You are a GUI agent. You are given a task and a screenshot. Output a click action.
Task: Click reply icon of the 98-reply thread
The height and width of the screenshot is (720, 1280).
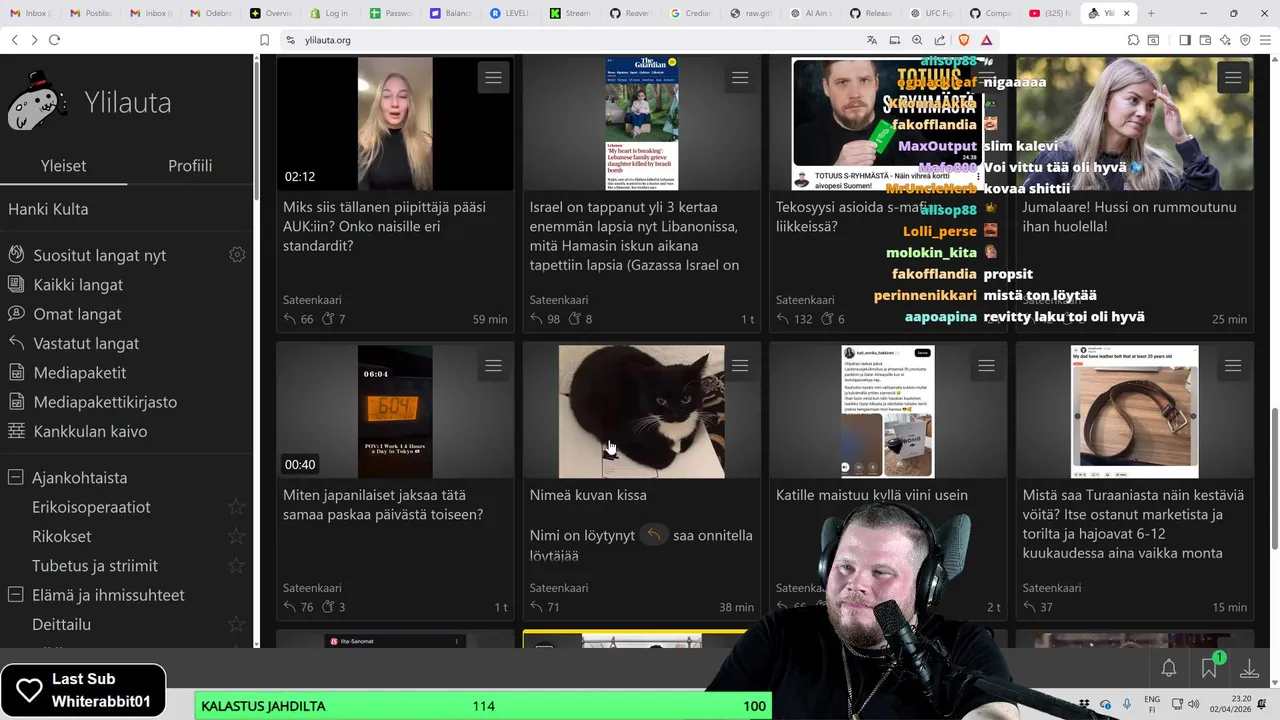point(537,319)
